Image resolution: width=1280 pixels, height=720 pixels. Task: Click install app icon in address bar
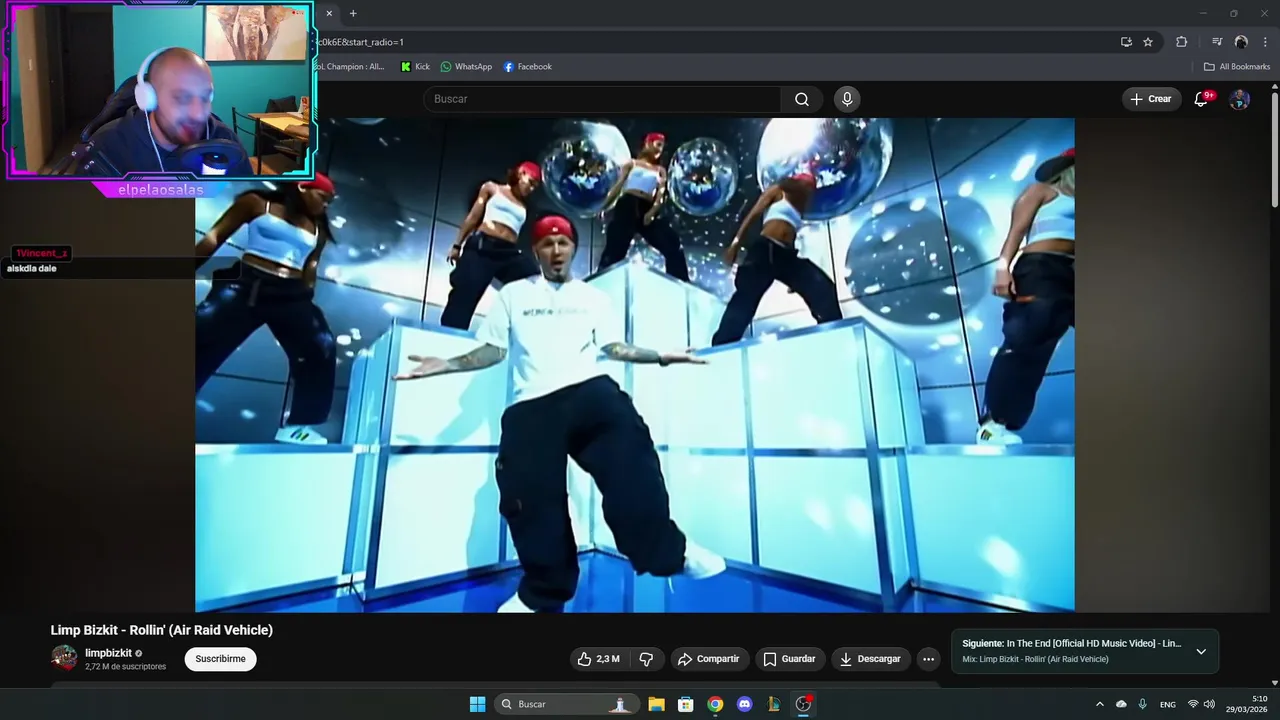point(1126,42)
